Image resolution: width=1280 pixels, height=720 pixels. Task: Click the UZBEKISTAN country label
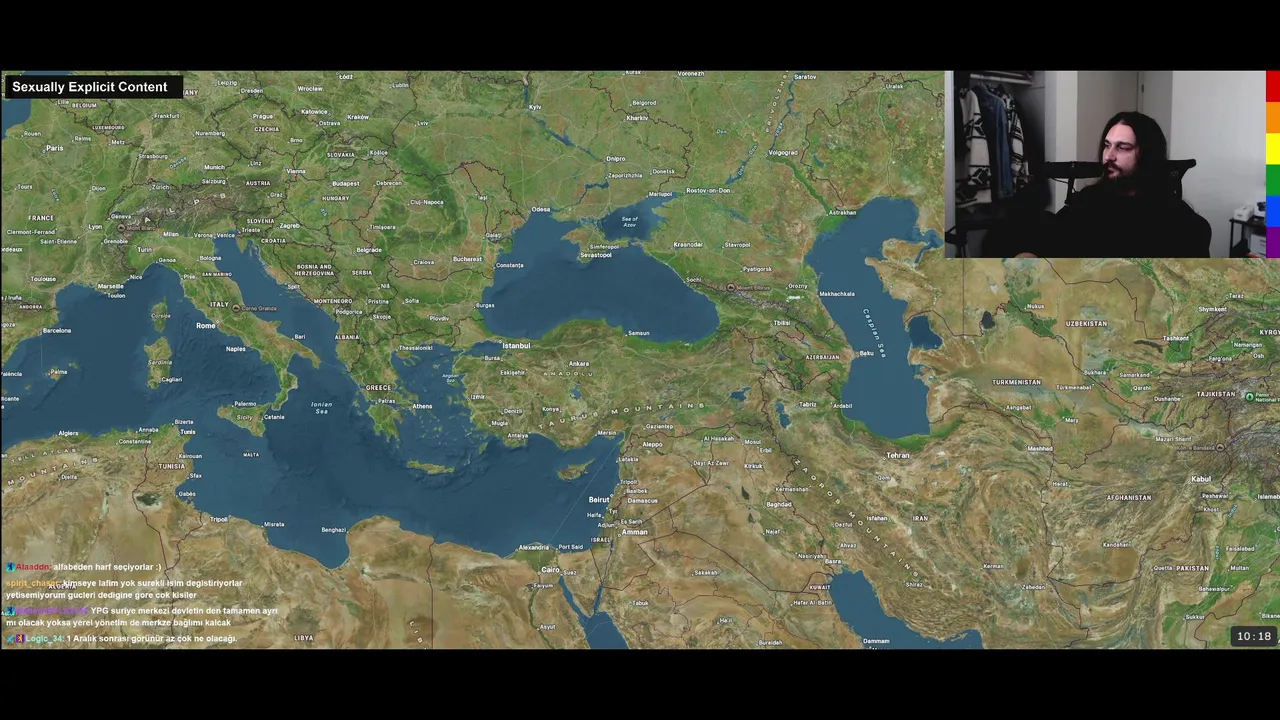click(1087, 324)
